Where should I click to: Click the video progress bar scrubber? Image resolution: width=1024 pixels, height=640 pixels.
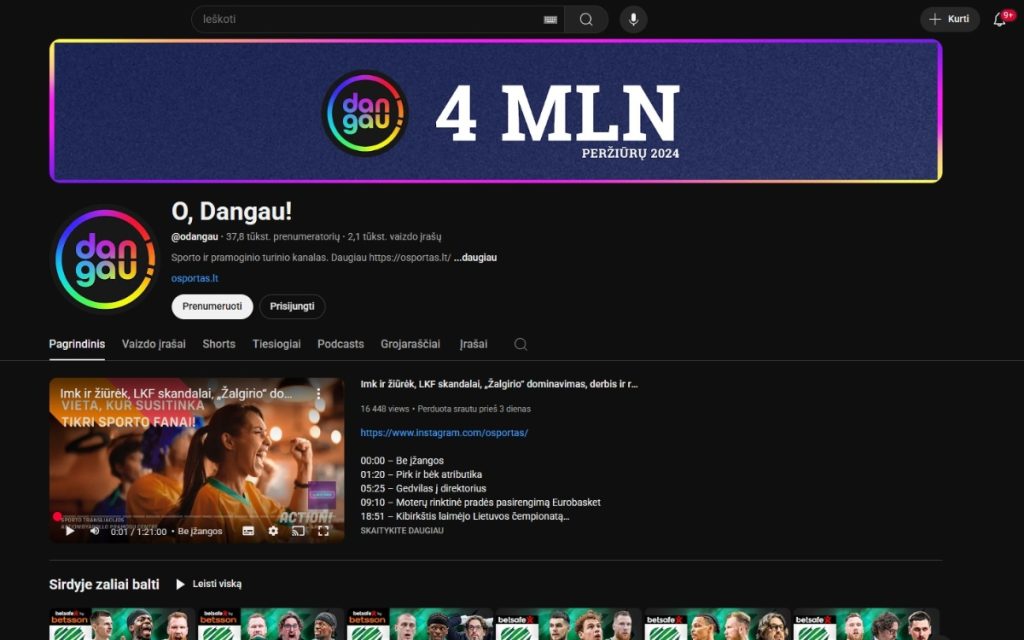pos(57,517)
